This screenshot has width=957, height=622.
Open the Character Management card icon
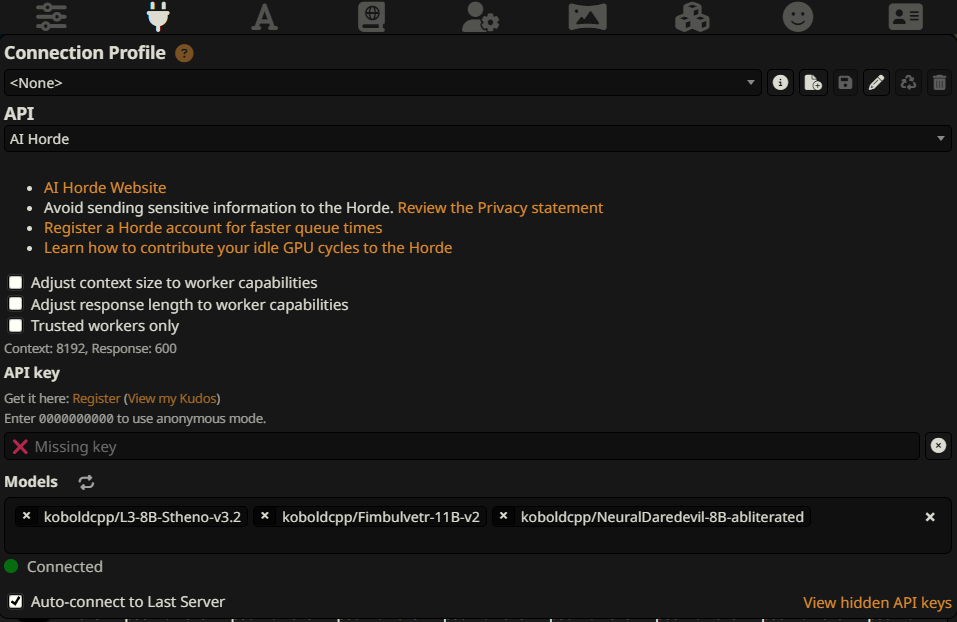click(x=906, y=16)
